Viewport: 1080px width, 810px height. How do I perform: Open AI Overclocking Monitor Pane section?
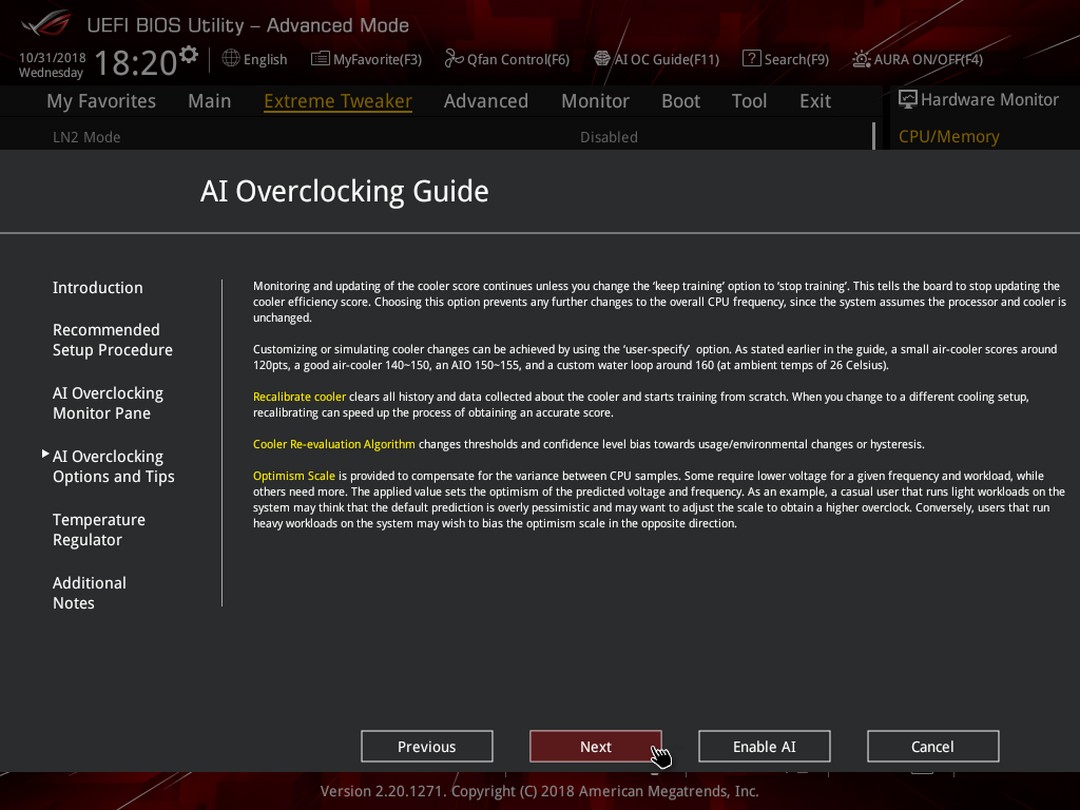pyautogui.click(x=108, y=403)
